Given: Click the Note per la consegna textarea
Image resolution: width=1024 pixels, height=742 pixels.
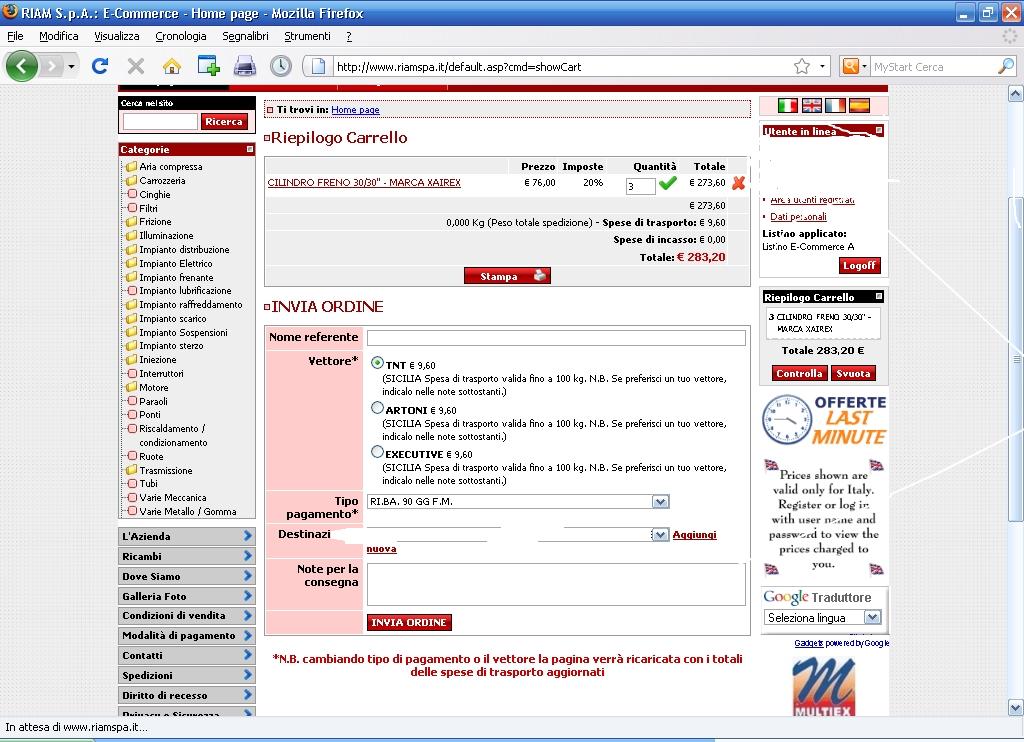Looking at the screenshot, I should [556, 585].
